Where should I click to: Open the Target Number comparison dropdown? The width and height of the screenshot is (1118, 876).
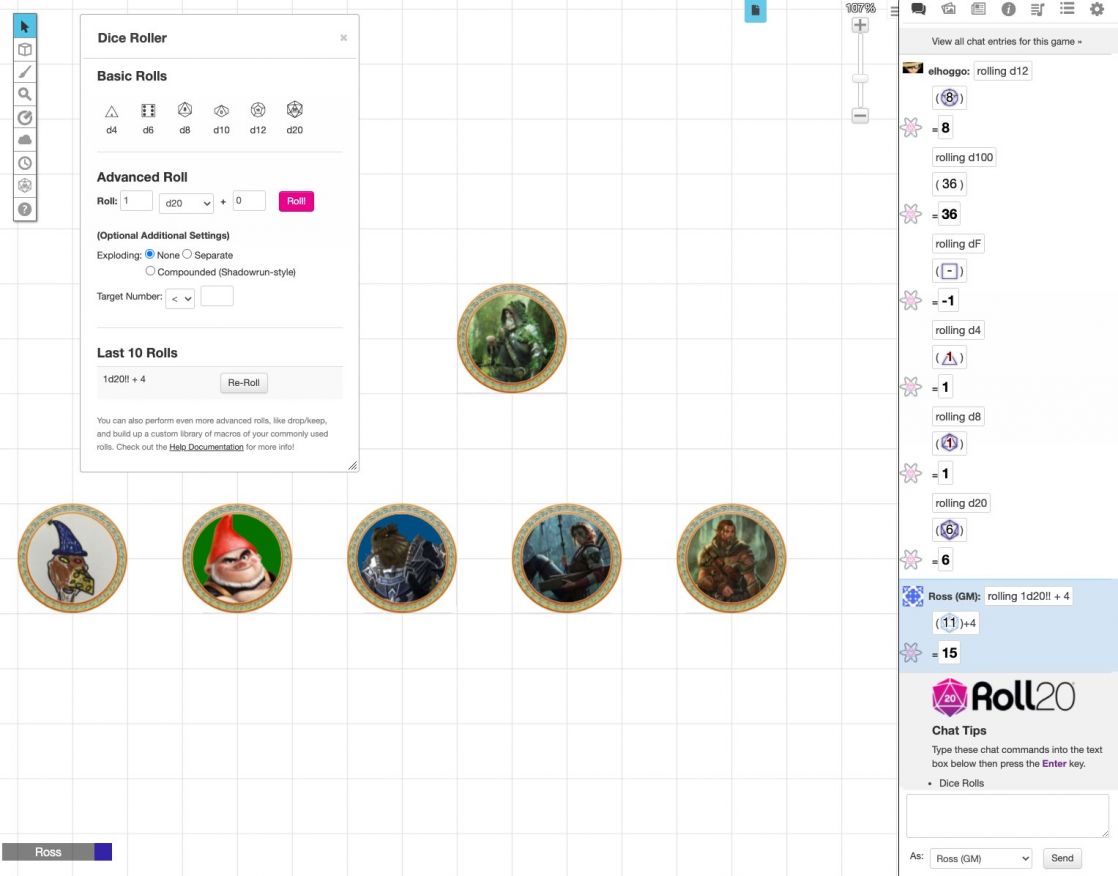[180, 299]
